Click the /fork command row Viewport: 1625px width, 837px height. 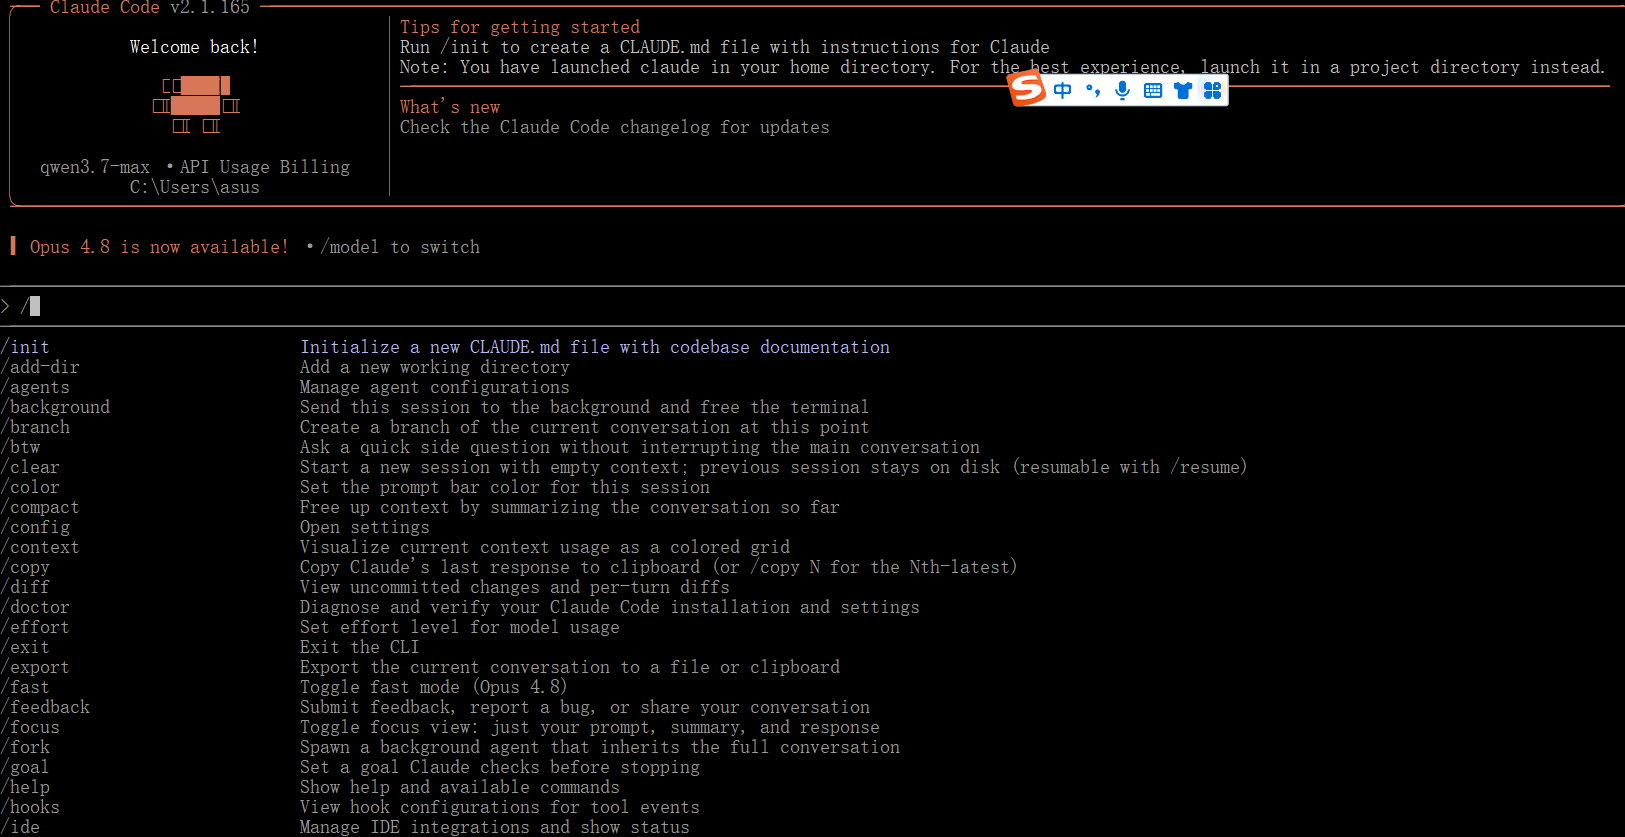coord(450,747)
